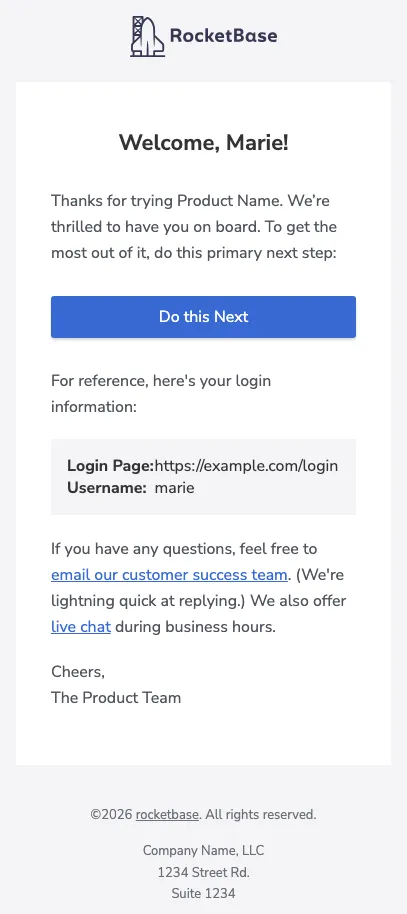Click the https://example.com/login URL
The width and height of the screenshot is (407, 914).
coord(246,466)
